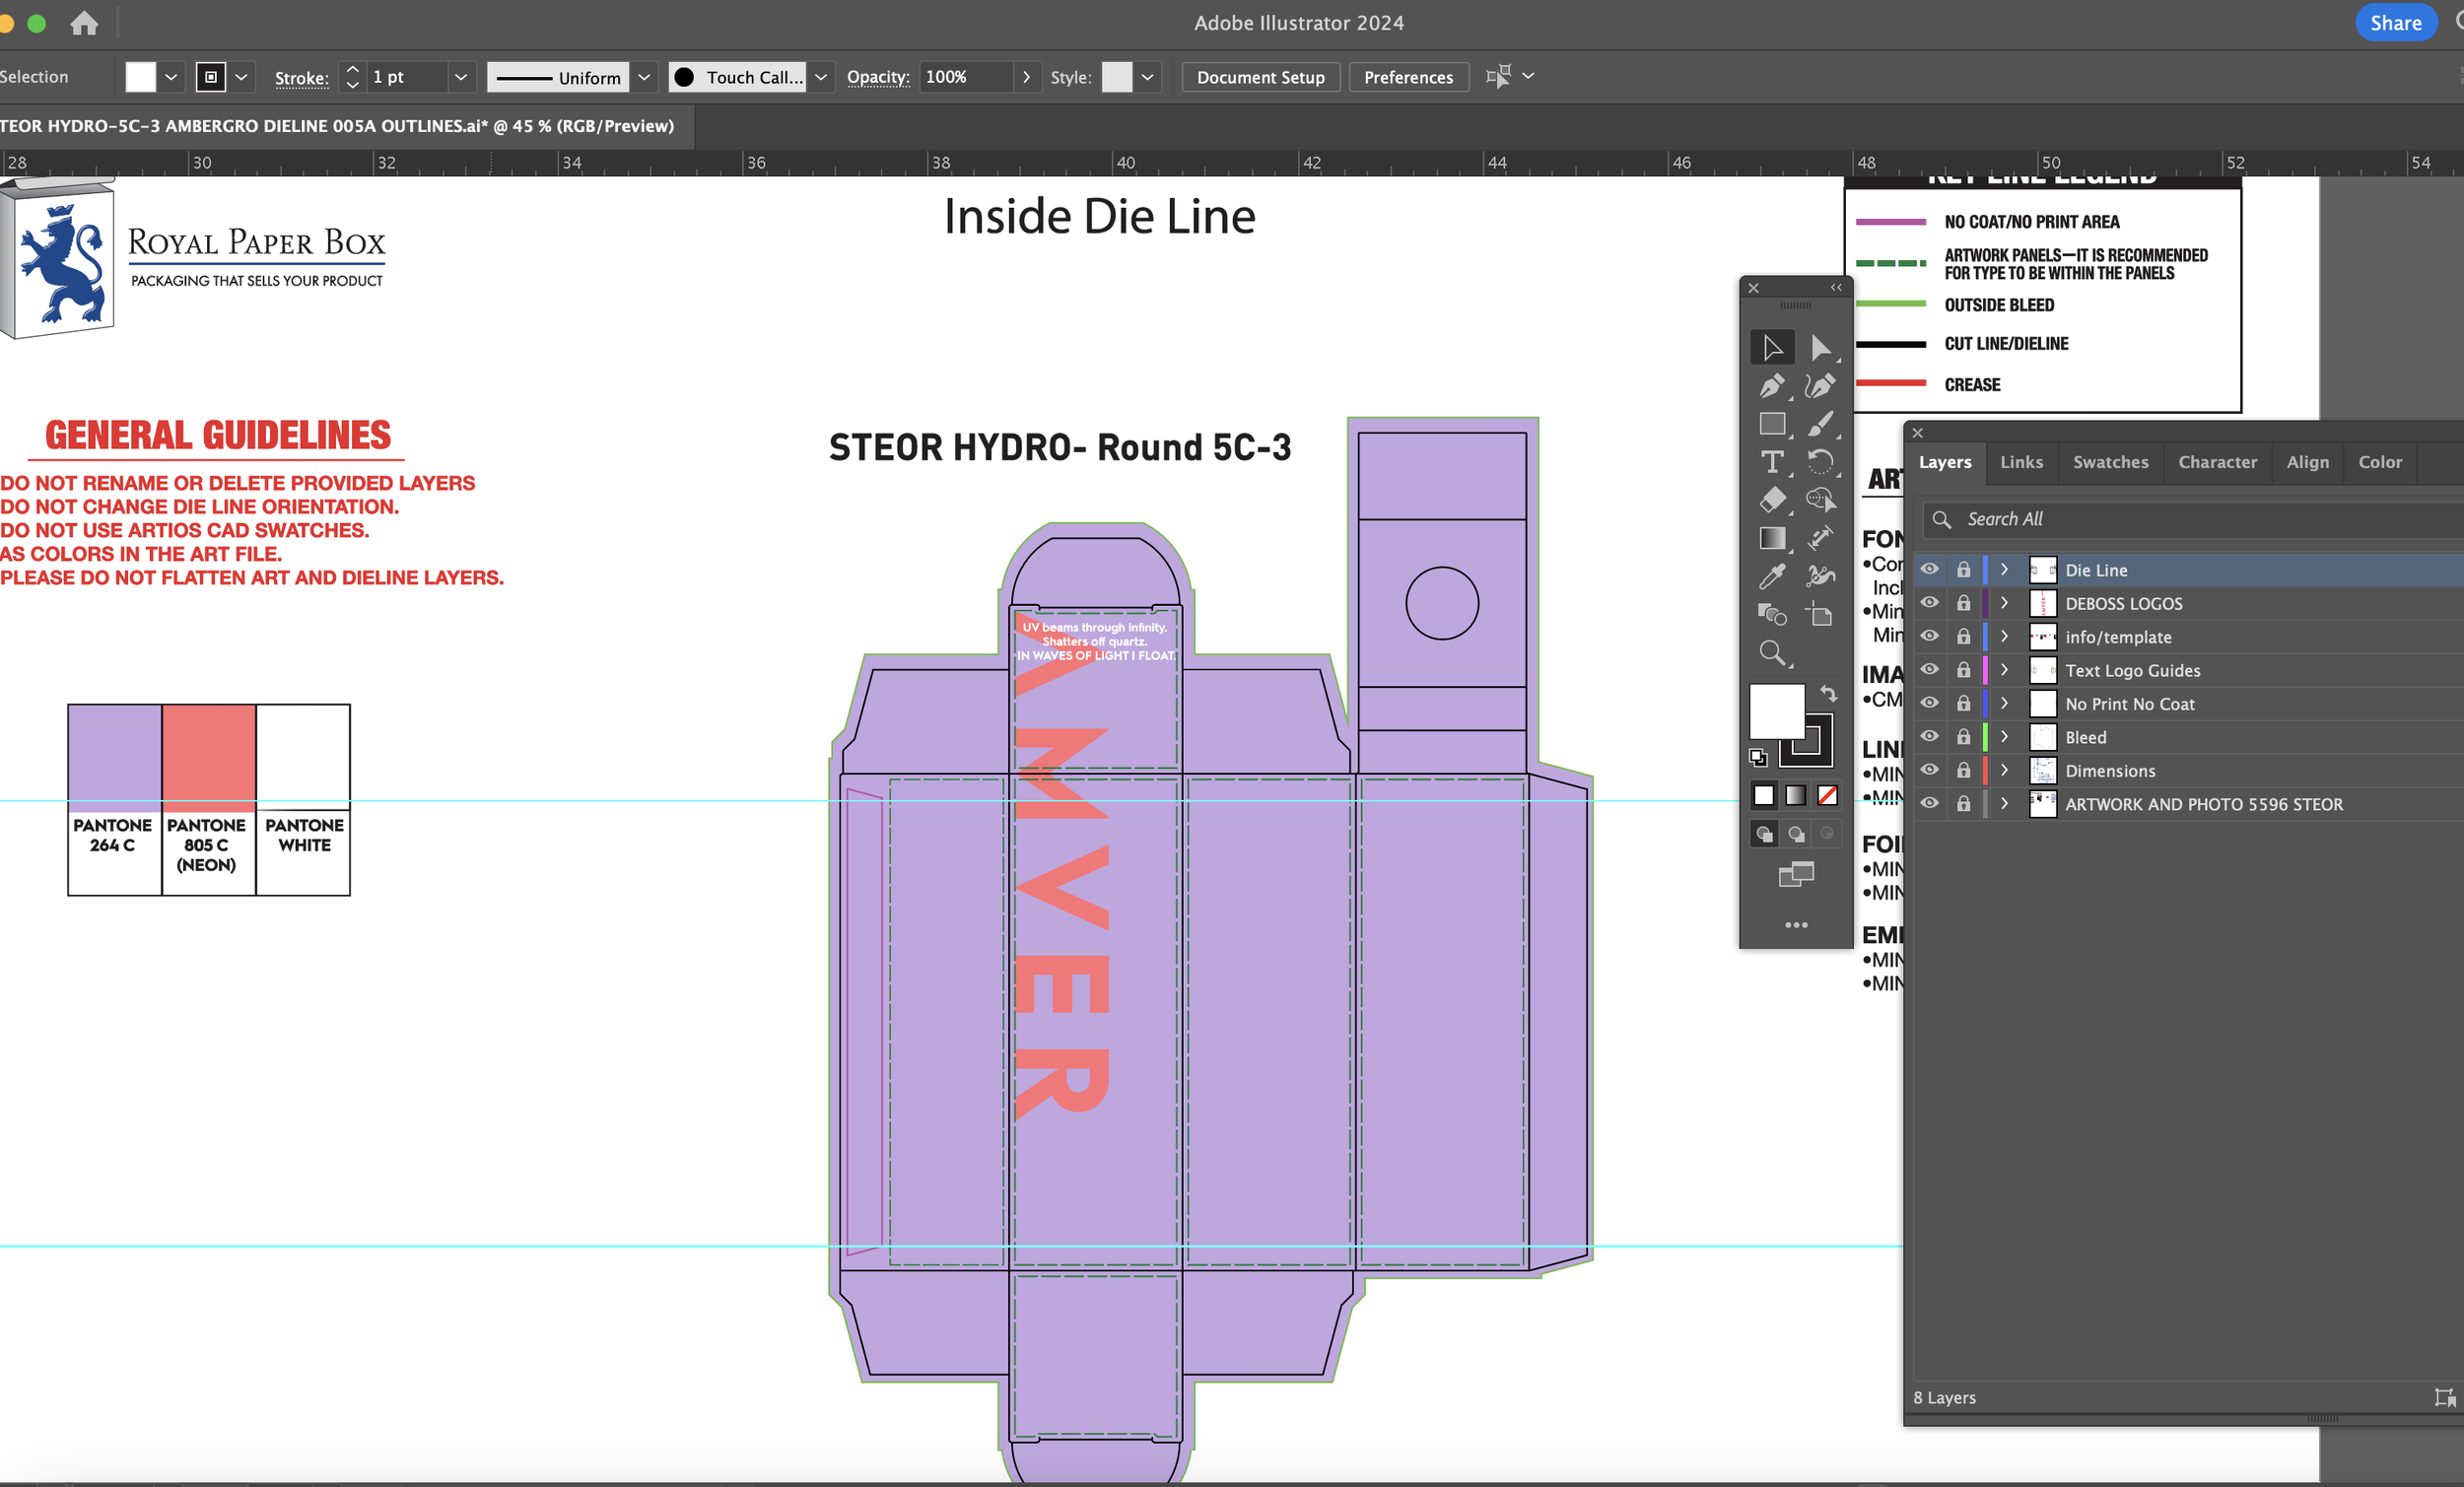Unlock the Die Line layer

[x=1964, y=569]
